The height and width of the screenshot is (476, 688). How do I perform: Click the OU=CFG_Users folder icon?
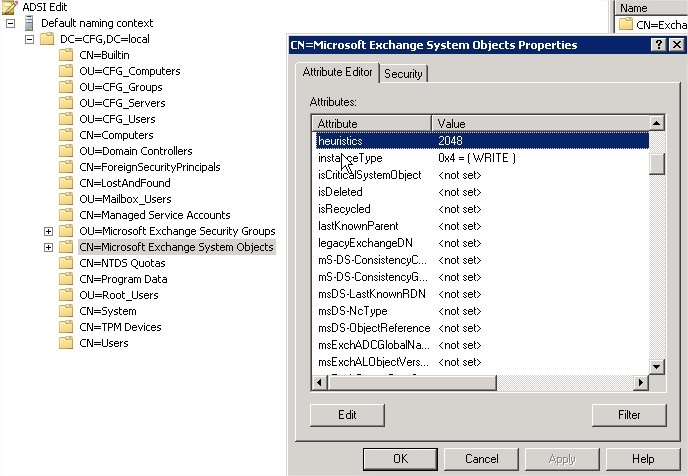tap(66, 119)
